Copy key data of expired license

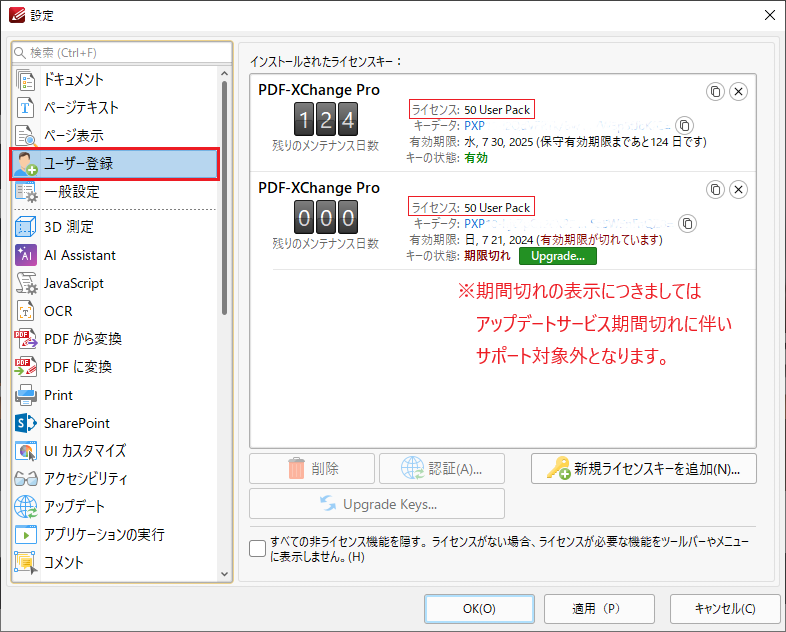[688, 224]
